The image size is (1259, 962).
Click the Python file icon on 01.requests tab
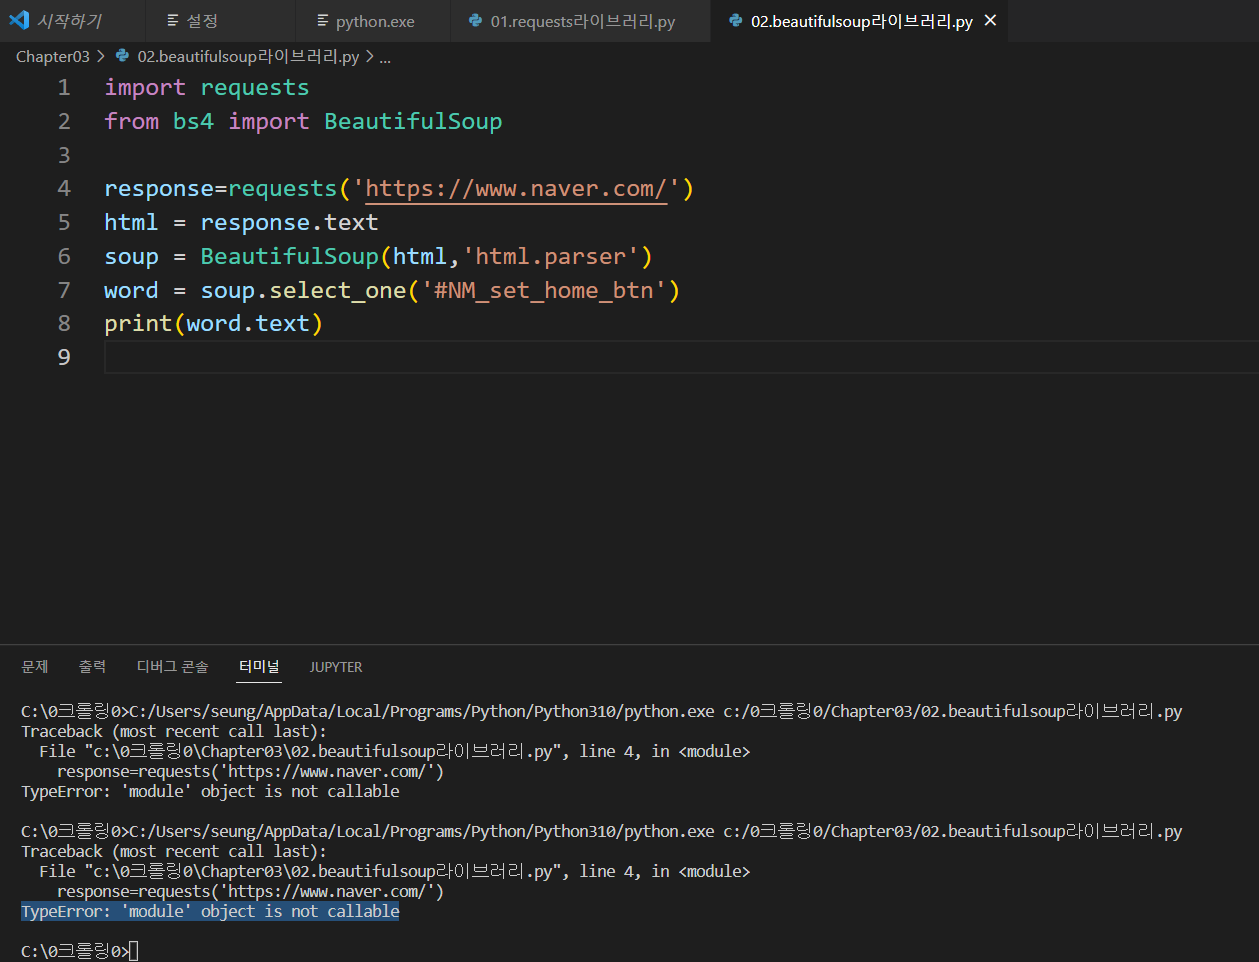pyautogui.click(x=476, y=21)
